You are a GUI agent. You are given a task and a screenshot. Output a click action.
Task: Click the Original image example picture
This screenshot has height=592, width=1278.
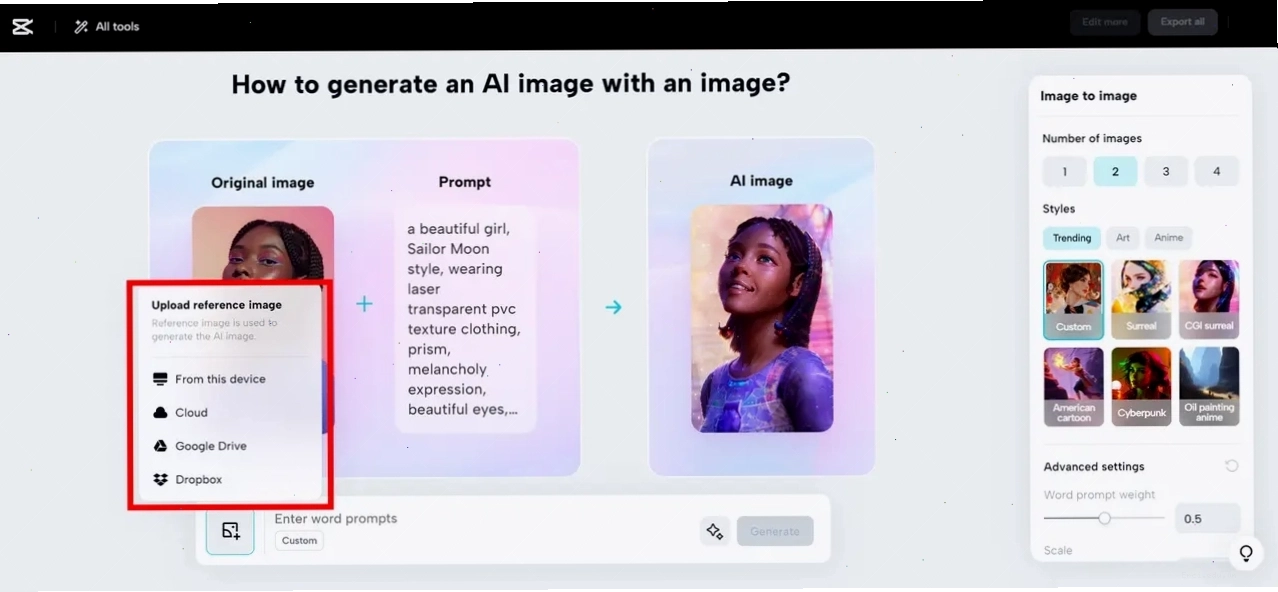pos(263,244)
